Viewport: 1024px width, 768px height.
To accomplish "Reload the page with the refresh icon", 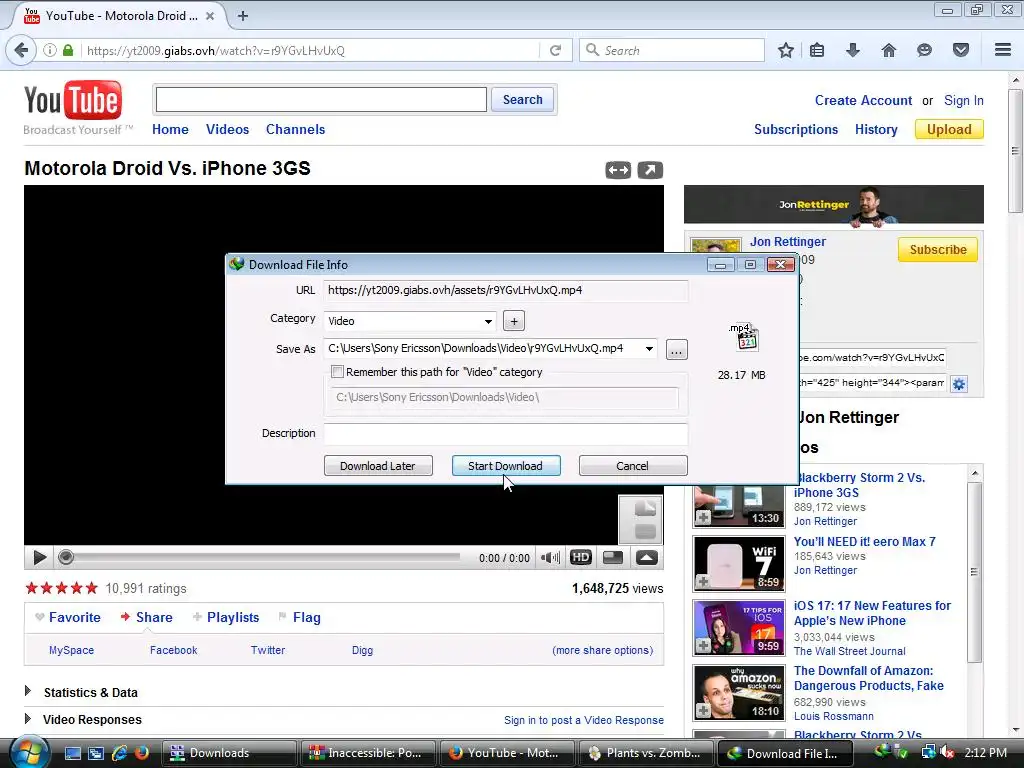I will click(x=555, y=50).
